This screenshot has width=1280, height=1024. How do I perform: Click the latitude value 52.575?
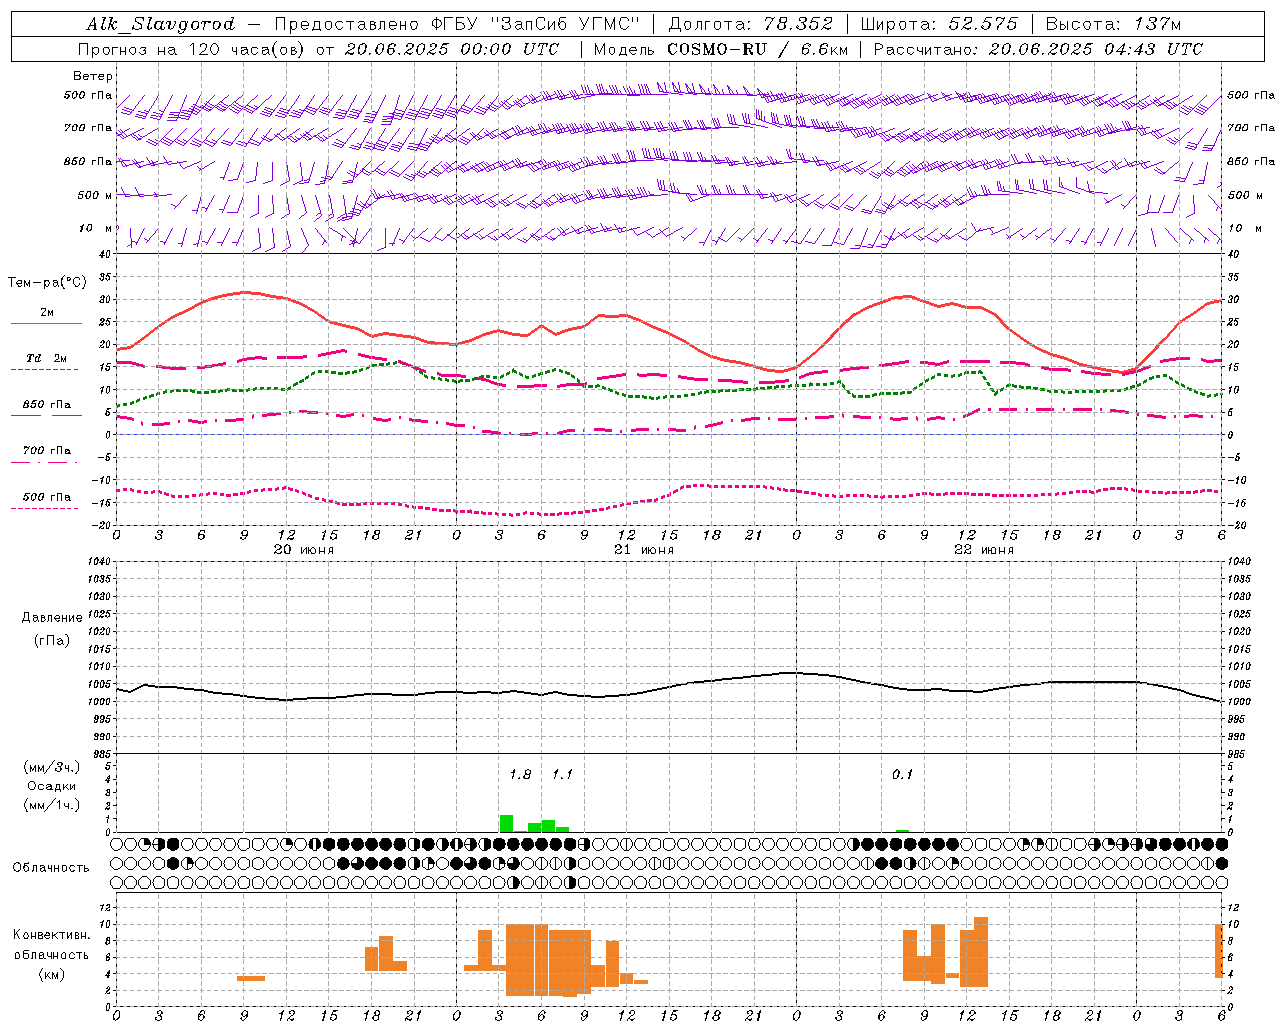[x=983, y=24]
